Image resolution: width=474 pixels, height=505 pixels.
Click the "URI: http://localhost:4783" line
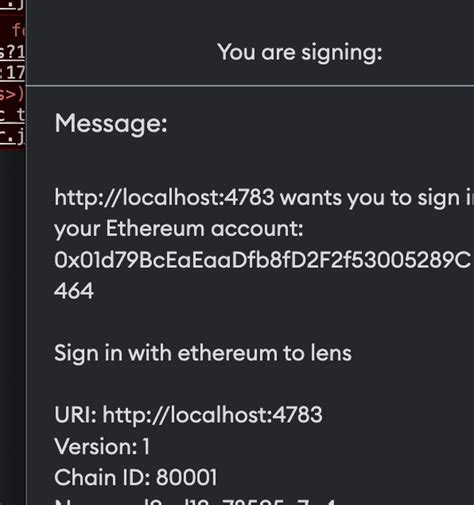pos(188,415)
